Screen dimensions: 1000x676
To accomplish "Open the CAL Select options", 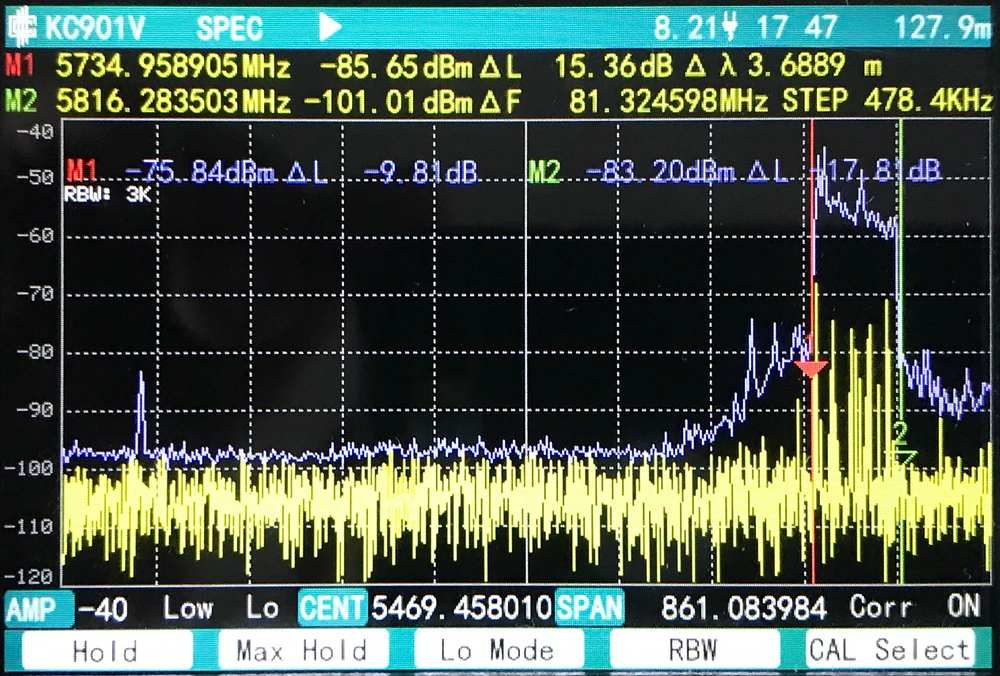I will [x=890, y=650].
